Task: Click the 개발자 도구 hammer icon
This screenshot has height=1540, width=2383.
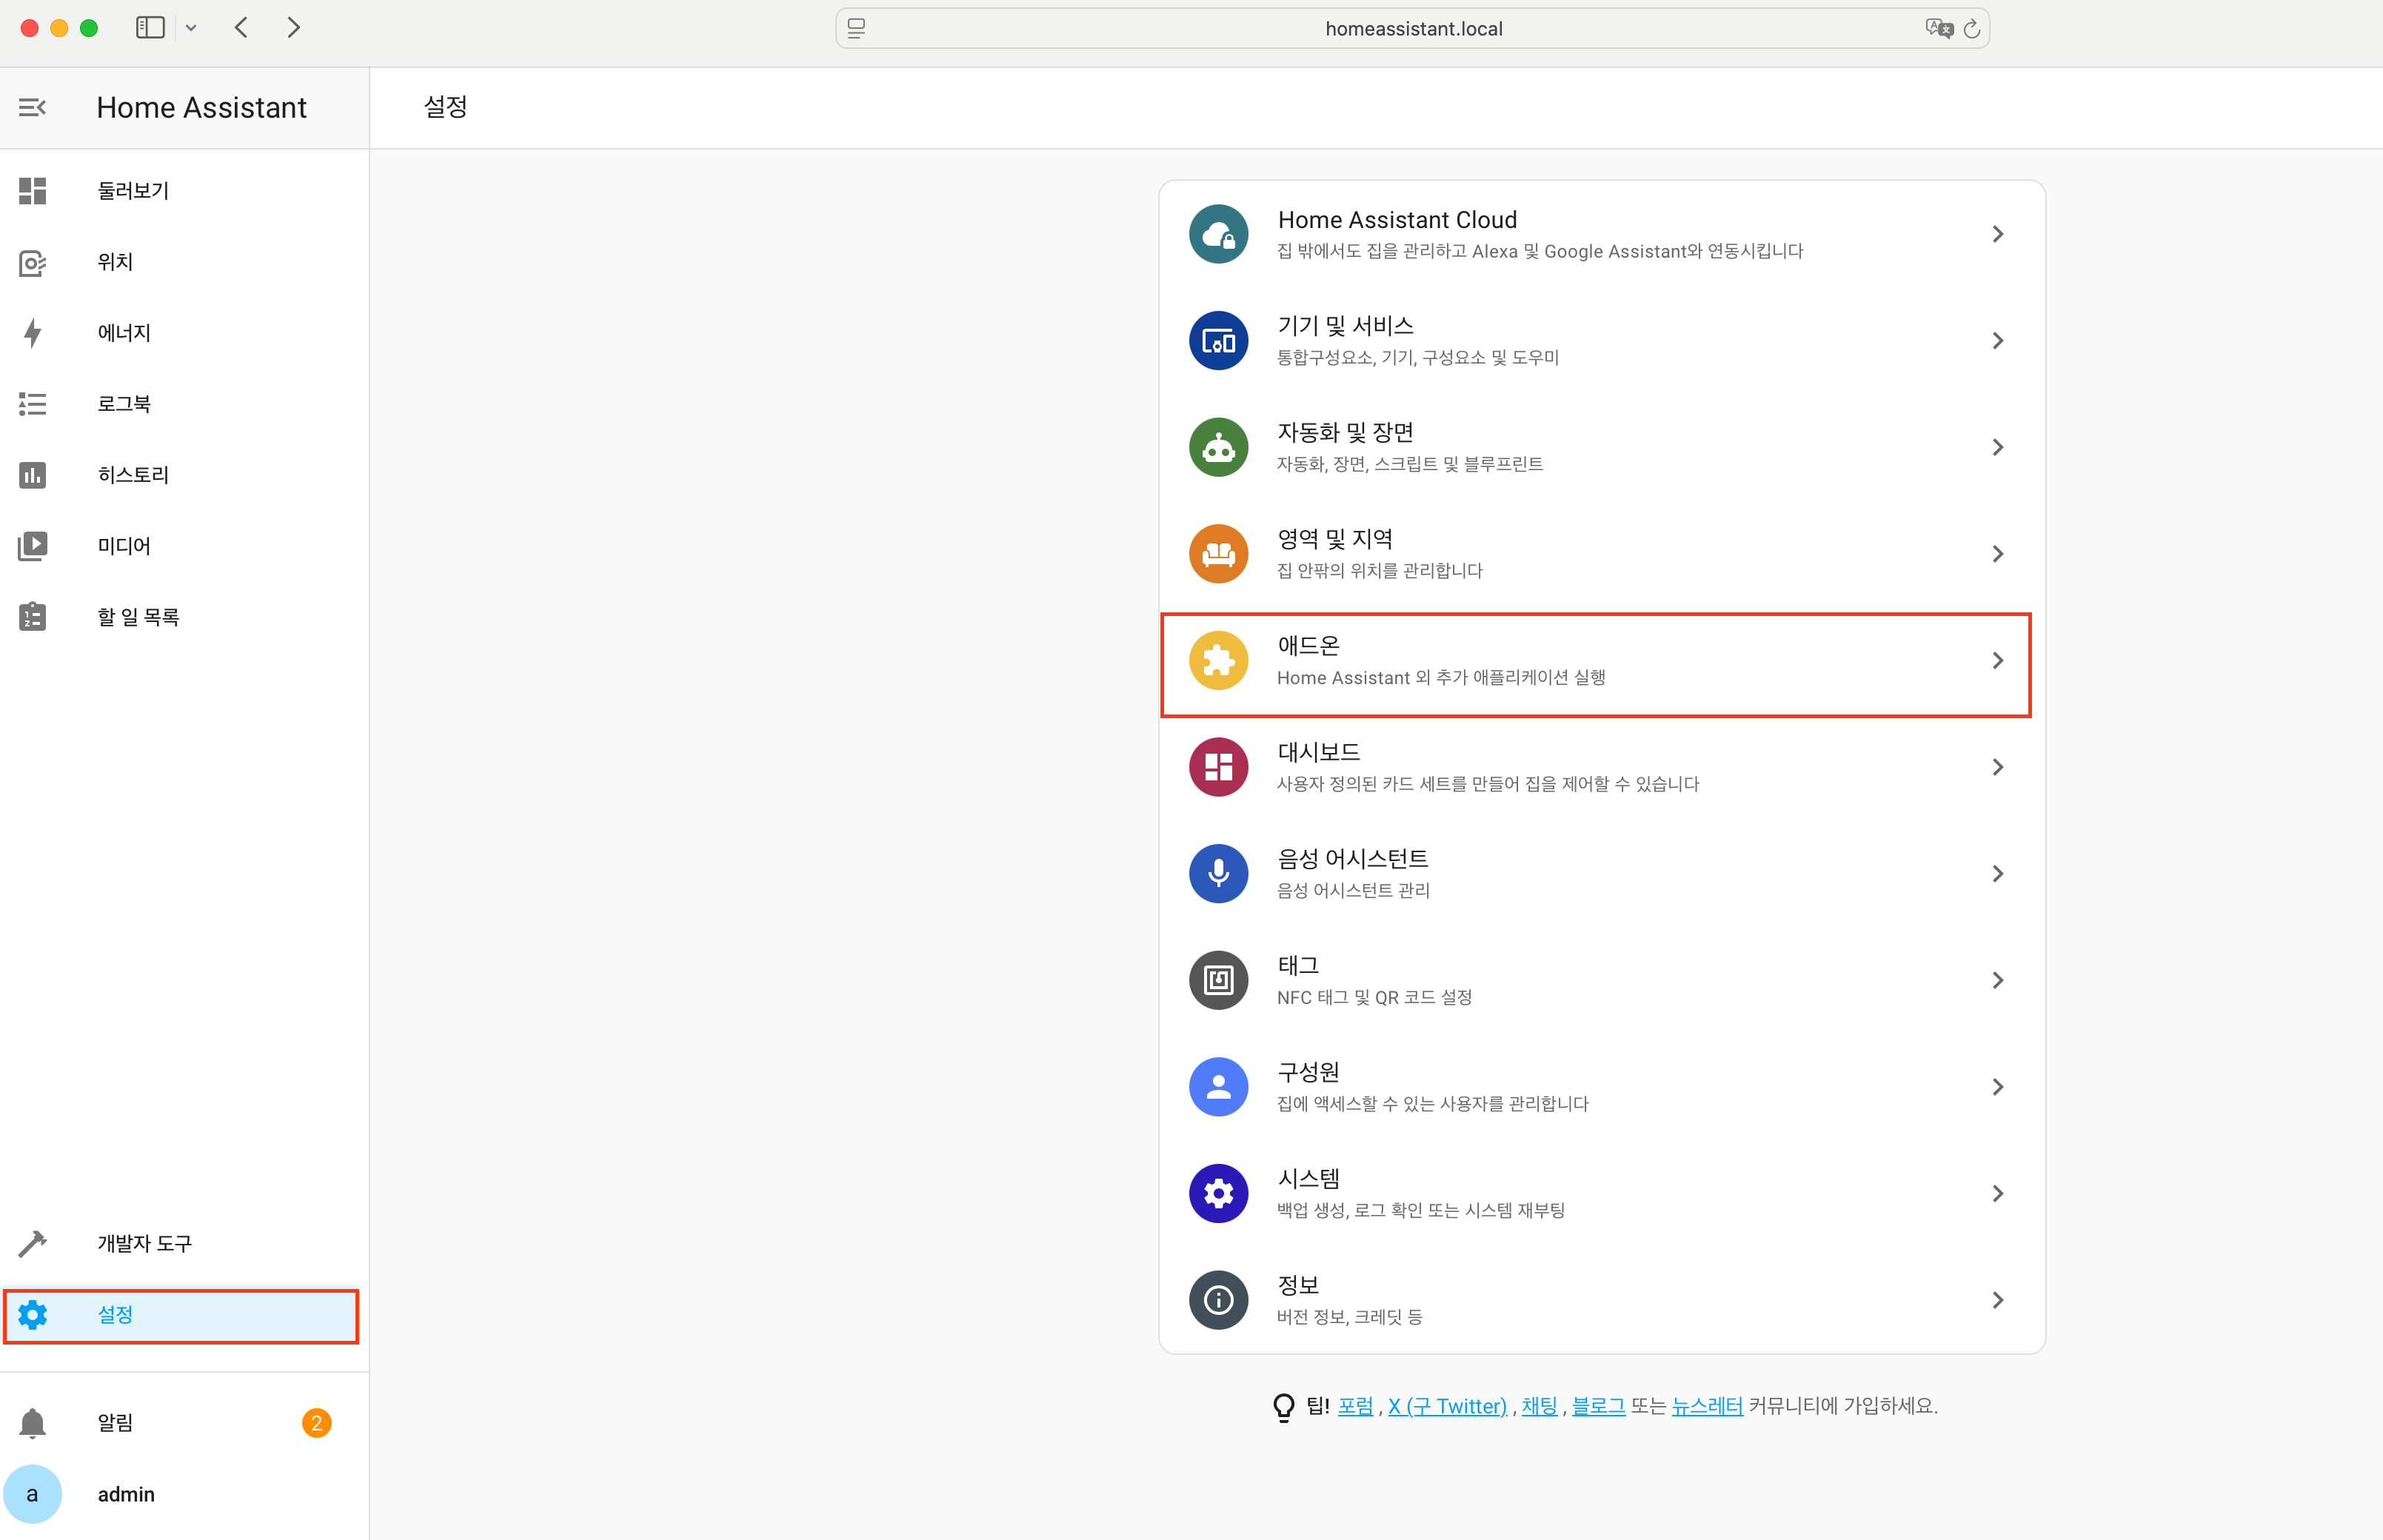Action: coord(32,1243)
